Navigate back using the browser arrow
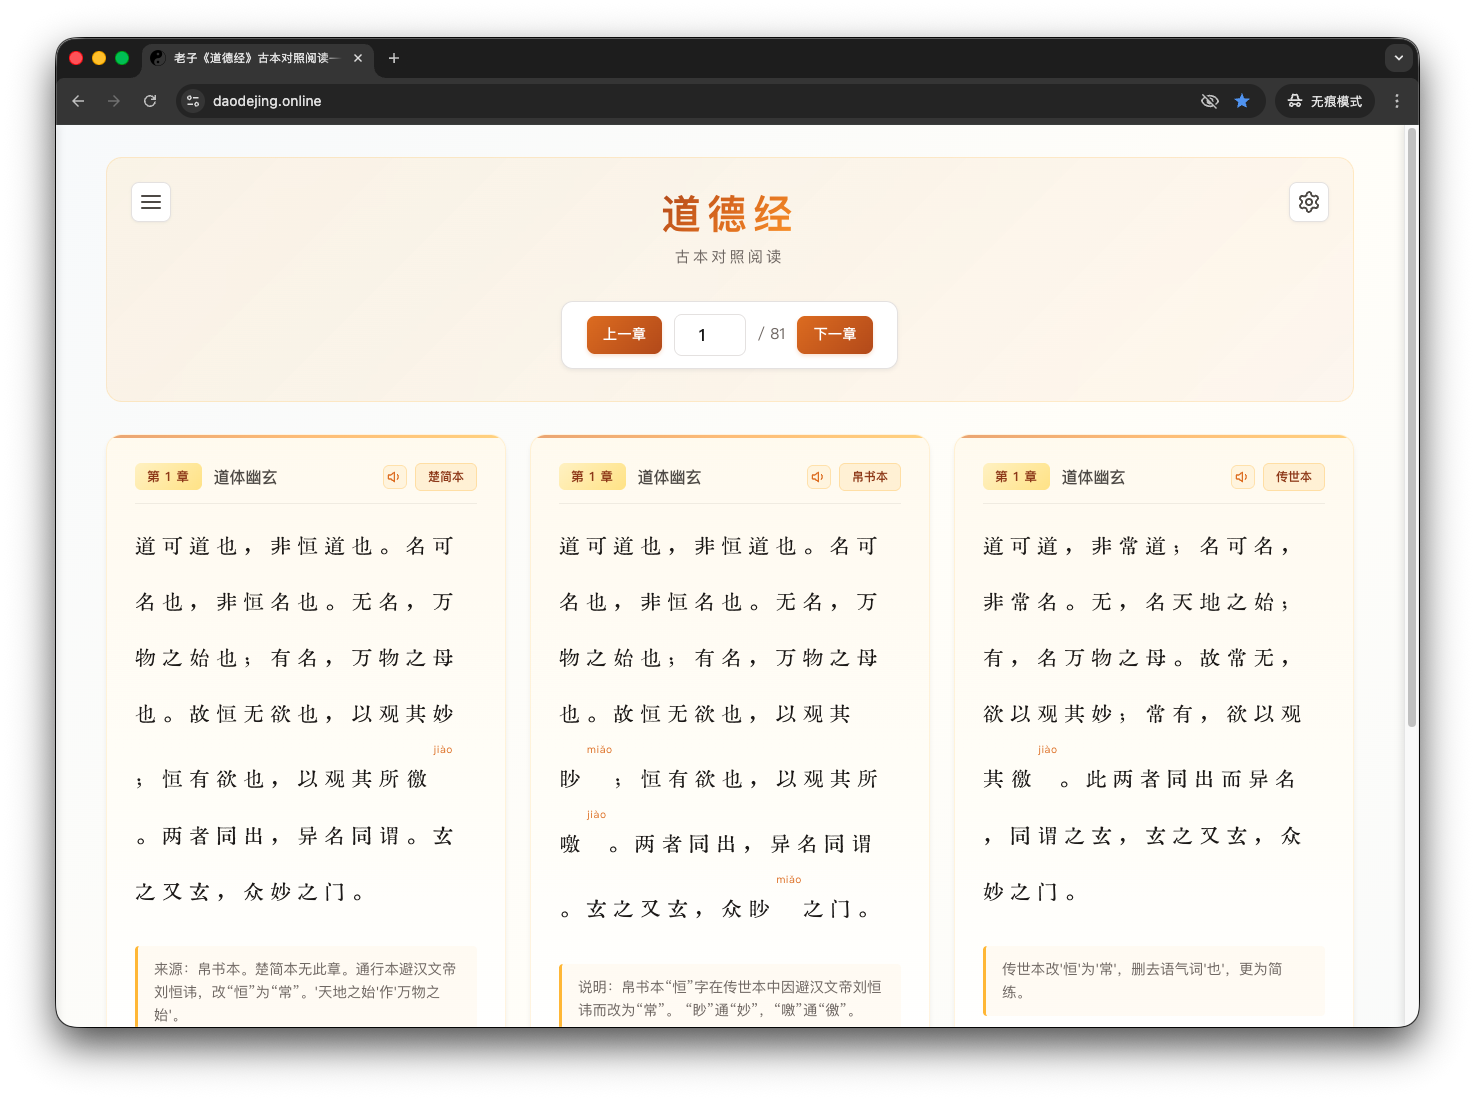Viewport: 1475px width, 1101px height. [78, 101]
